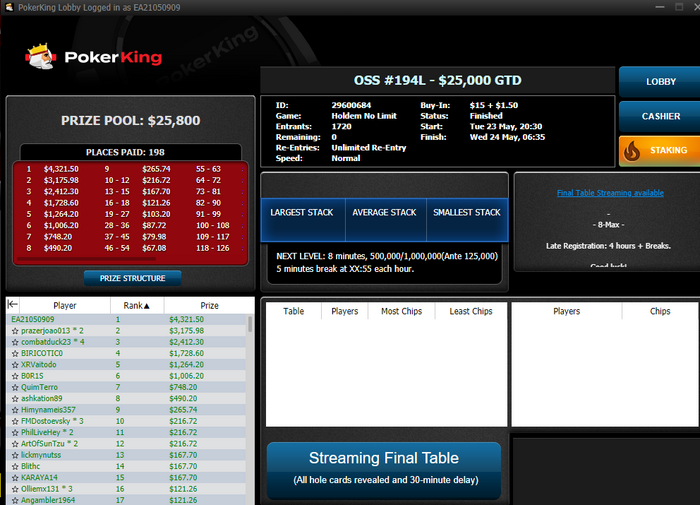Click the payout row 46 - 54 $67.08
Viewport: 700px width, 505px height.
[x=135, y=248]
